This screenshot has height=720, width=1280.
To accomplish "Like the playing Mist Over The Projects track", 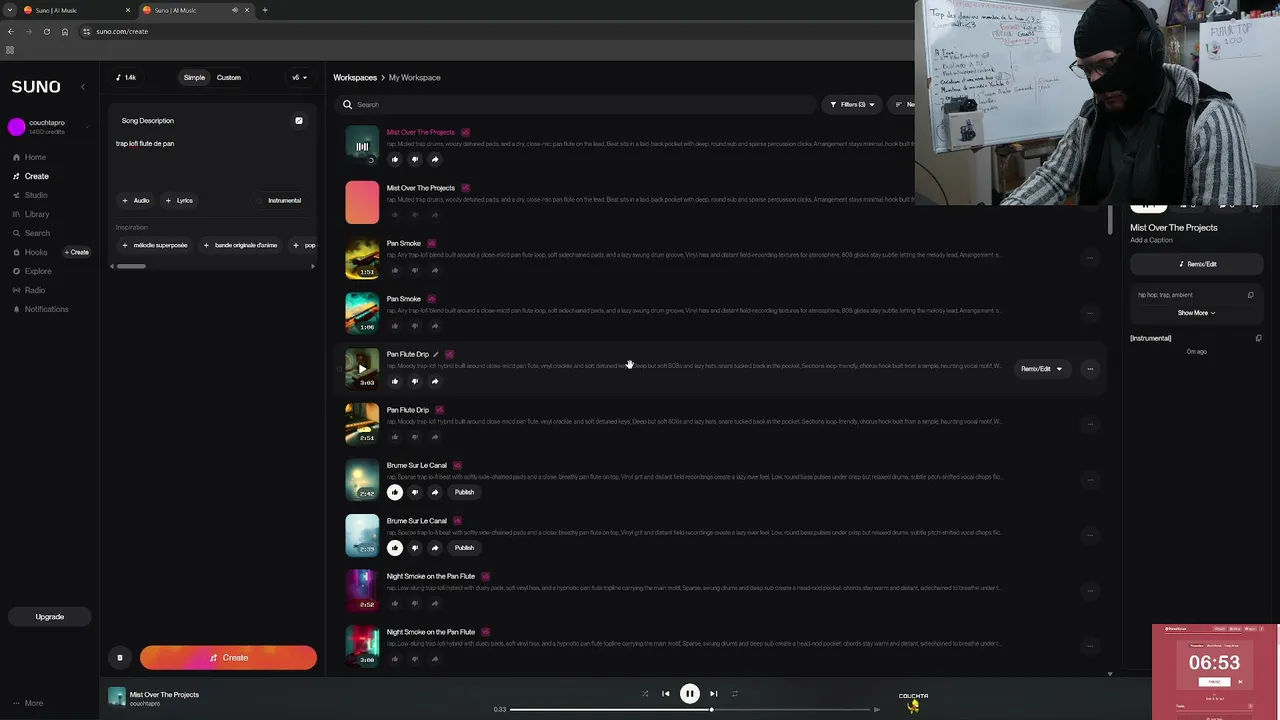I will click(395, 159).
